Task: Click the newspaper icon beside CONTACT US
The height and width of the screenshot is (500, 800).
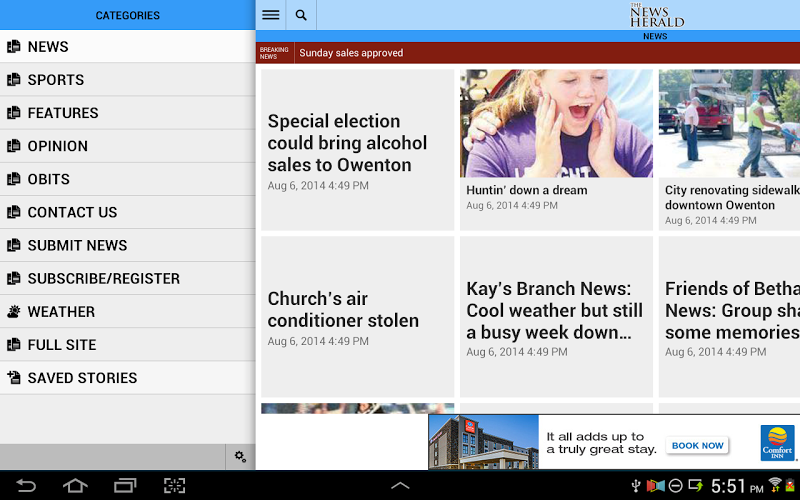Action: click(x=14, y=212)
